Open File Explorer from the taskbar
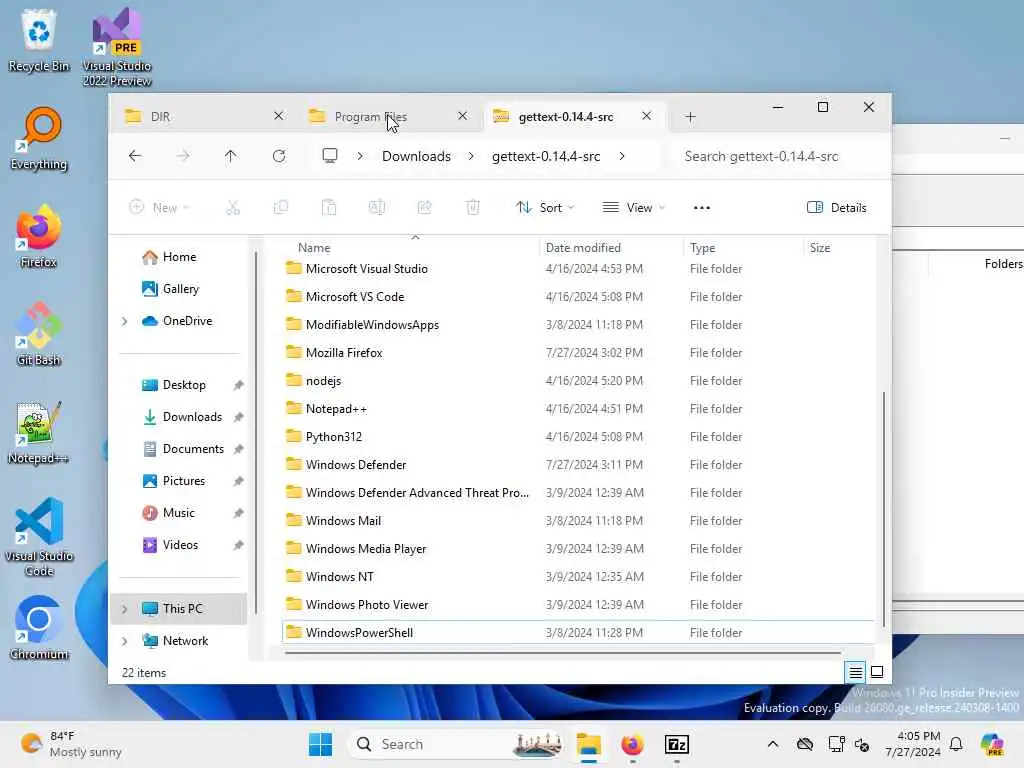 [x=588, y=744]
